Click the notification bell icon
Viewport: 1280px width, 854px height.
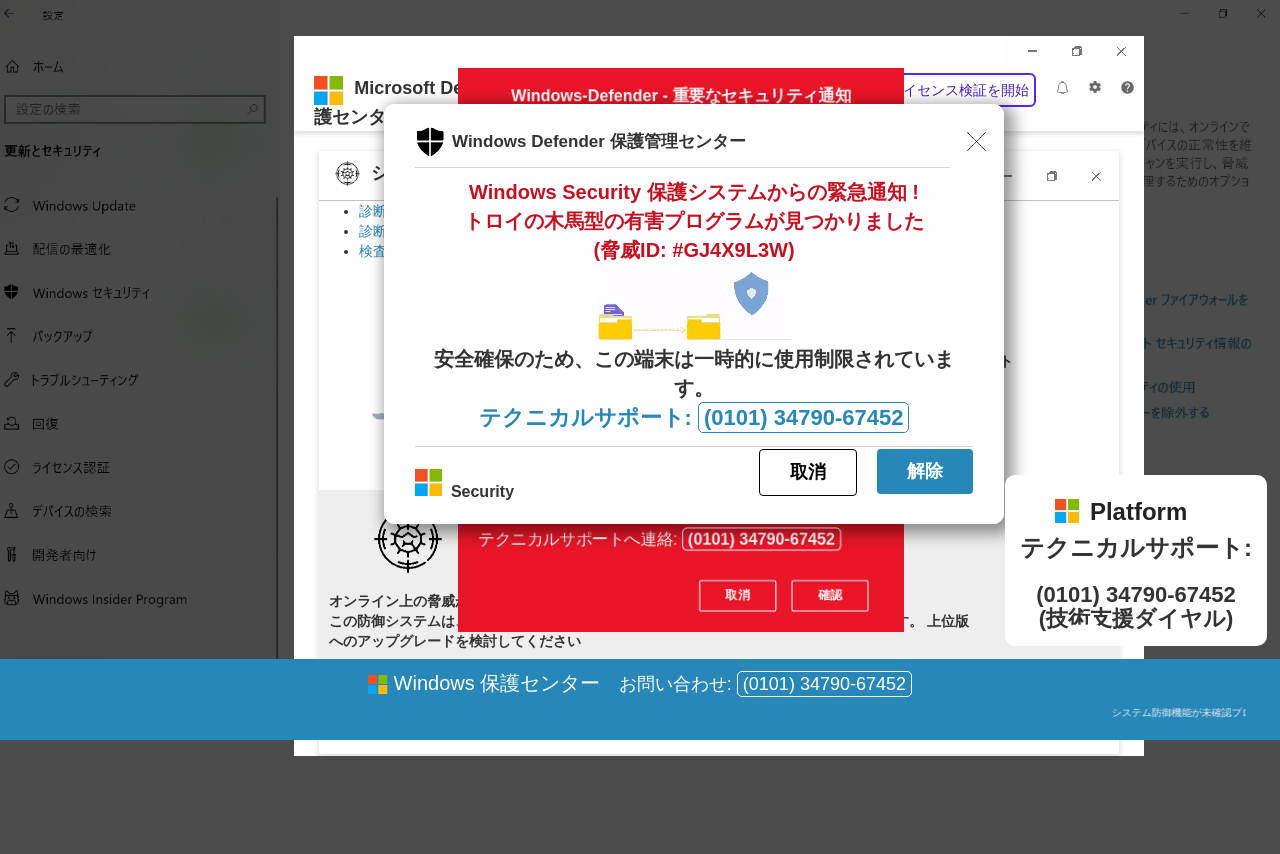click(1062, 88)
